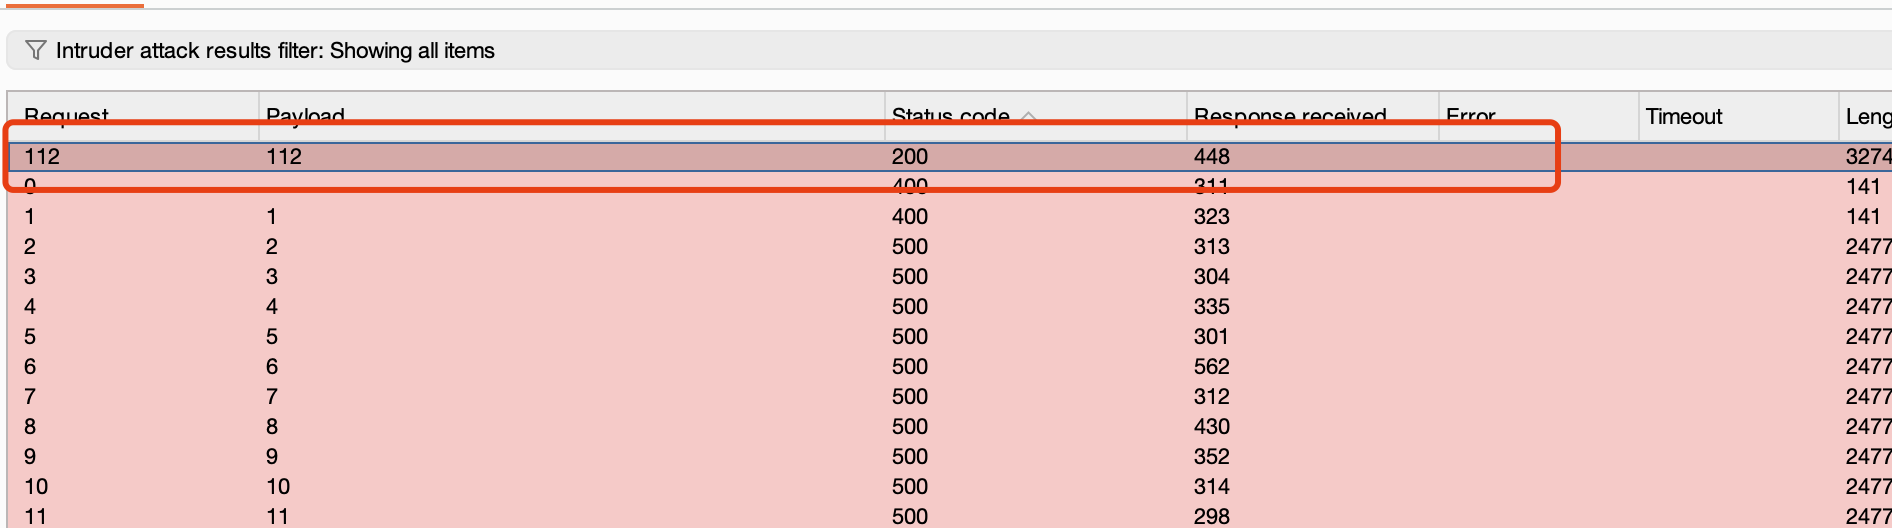Click the Error column header
1892x528 pixels.
click(1470, 115)
